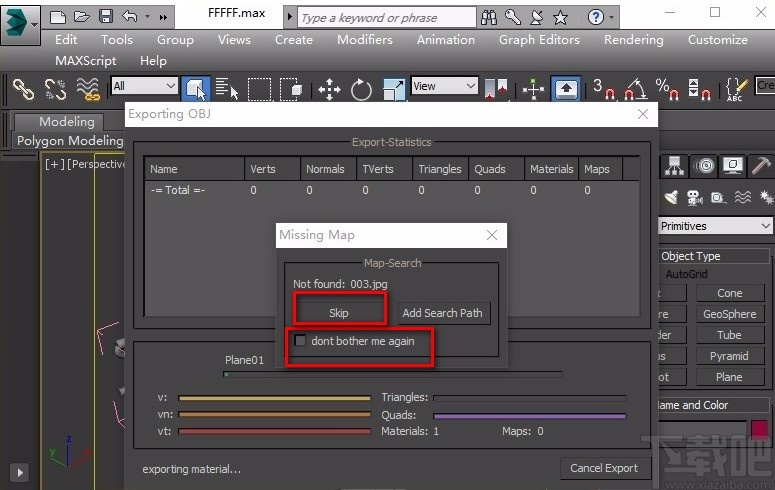The width and height of the screenshot is (775, 490).
Task: Open the Subscription Center key icon
Action: pos(513,18)
